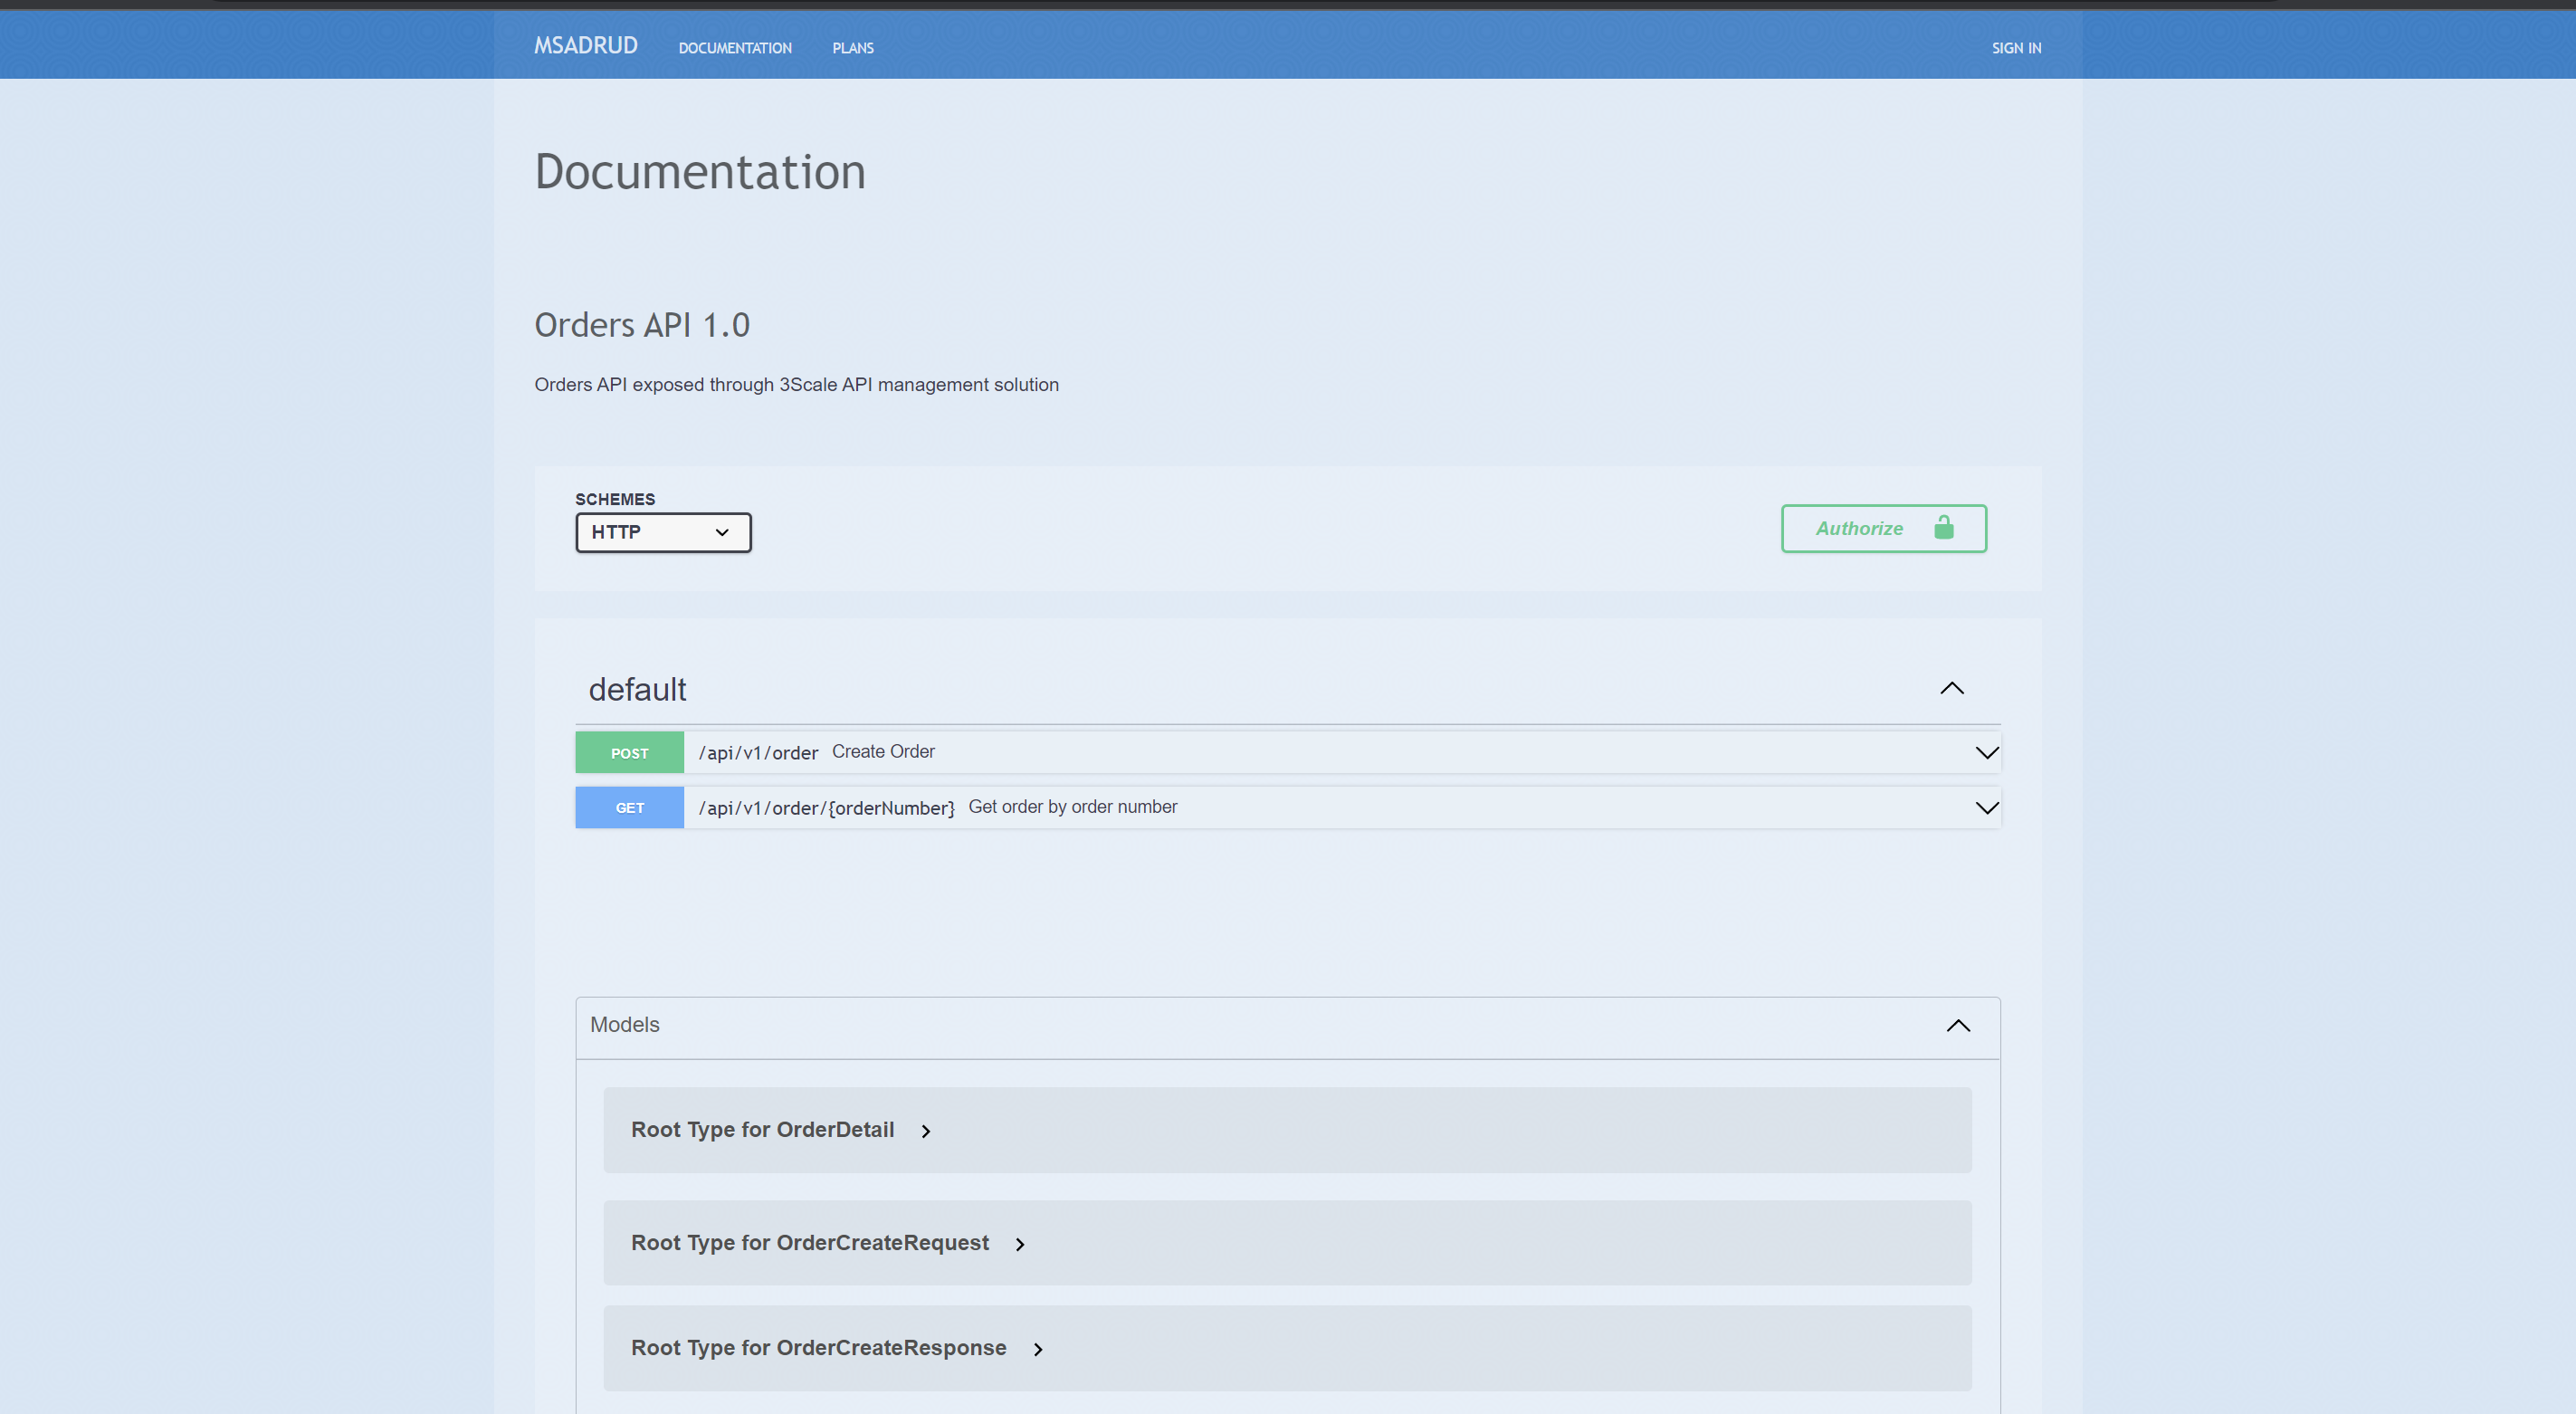Click the lock icon on Authorize button
Viewport: 2576px width, 1414px height.
[1943, 528]
